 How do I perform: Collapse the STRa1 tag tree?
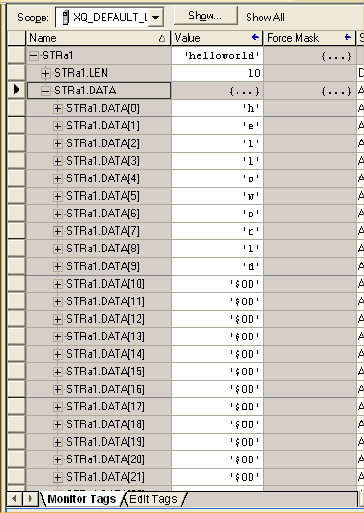click(x=33, y=56)
